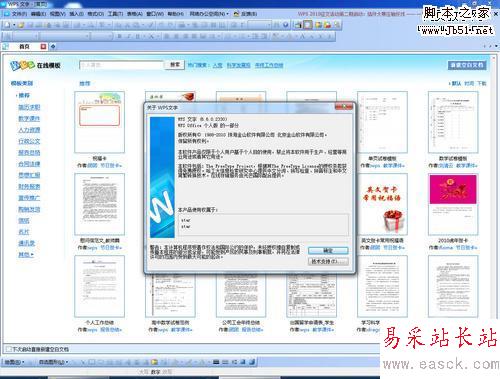The height and width of the screenshot is (379, 500).
Task: Select the 个人工作总结 template thumbnail
Action: pyautogui.click(x=99, y=286)
